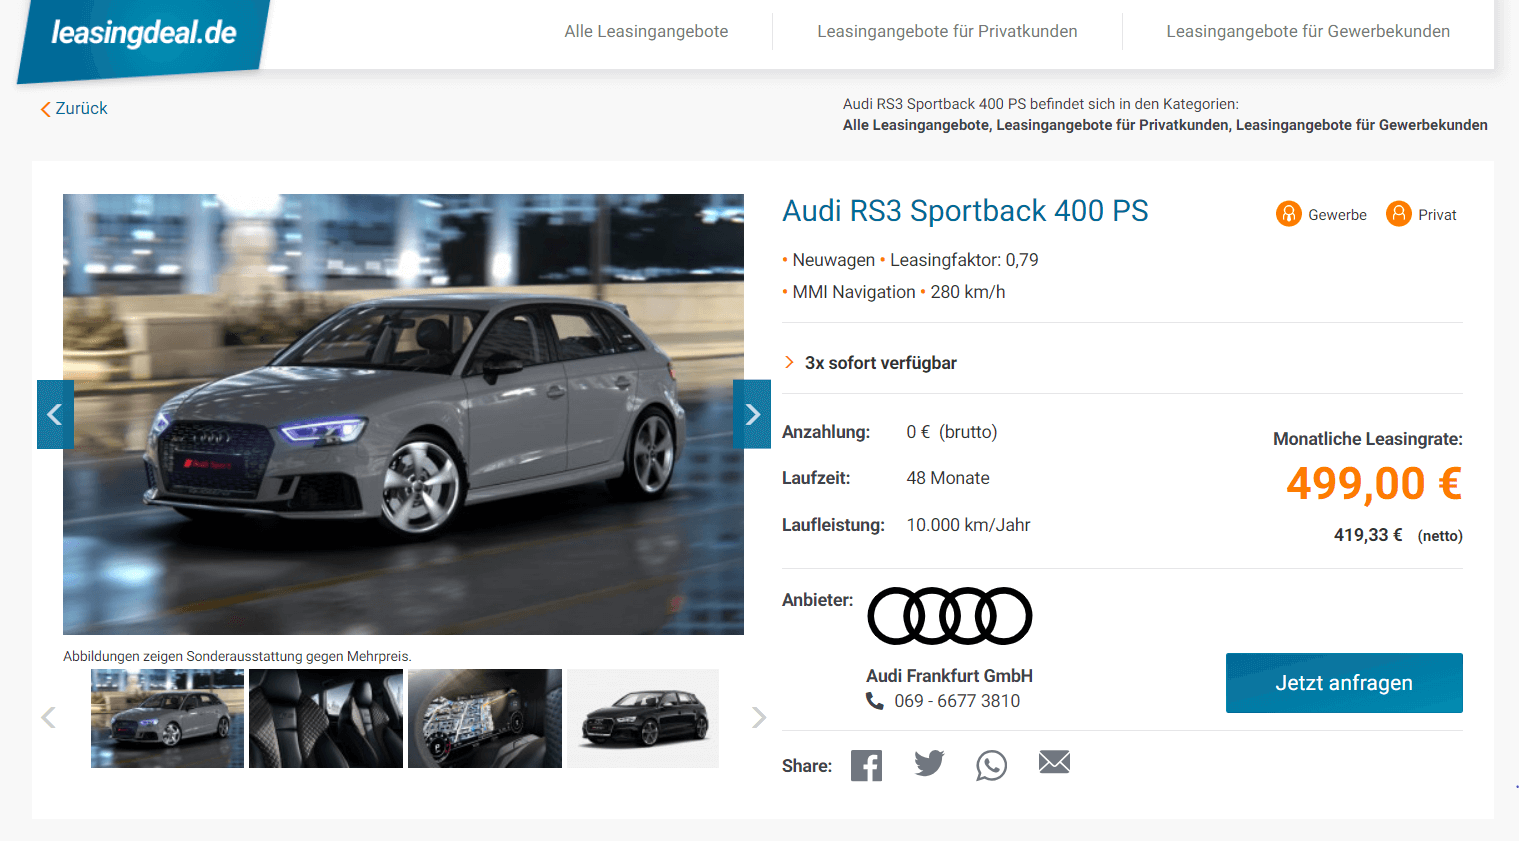
Task: Click 48 Monate Laufzeit value
Action: point(948,478)
